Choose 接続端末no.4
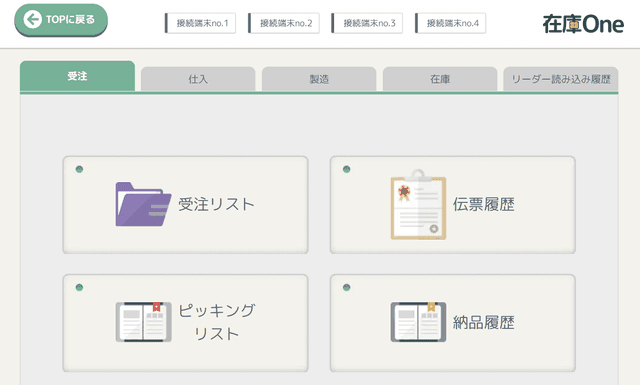The height and width of the screenshot is (385, 640). point(450,23)
